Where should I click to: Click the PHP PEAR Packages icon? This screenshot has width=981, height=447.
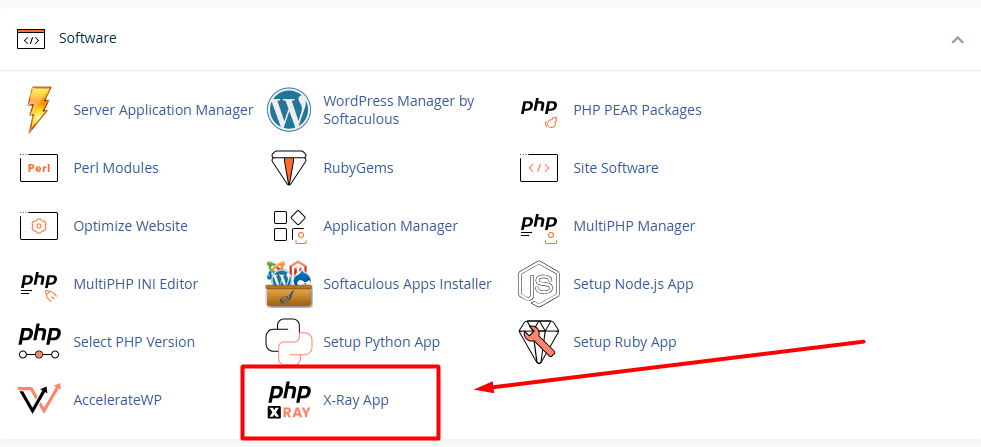coord(539,112)
